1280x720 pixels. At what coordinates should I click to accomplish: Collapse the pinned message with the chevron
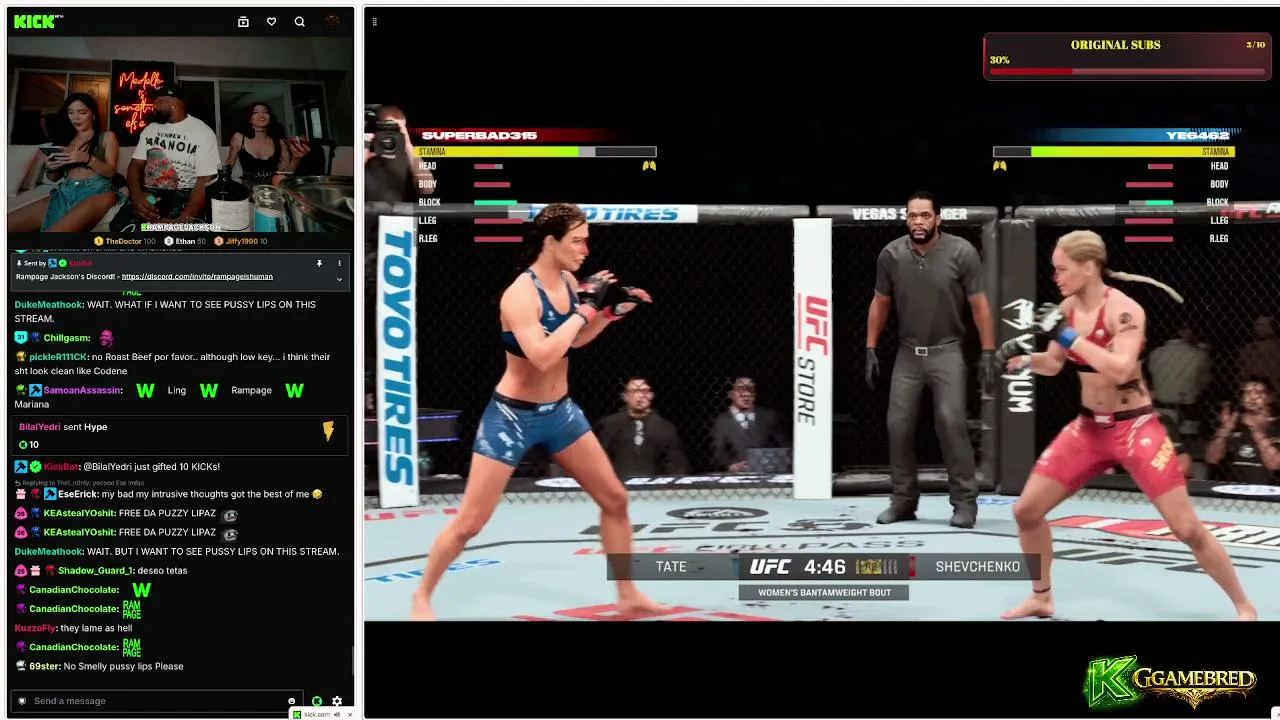coord(339,279)
